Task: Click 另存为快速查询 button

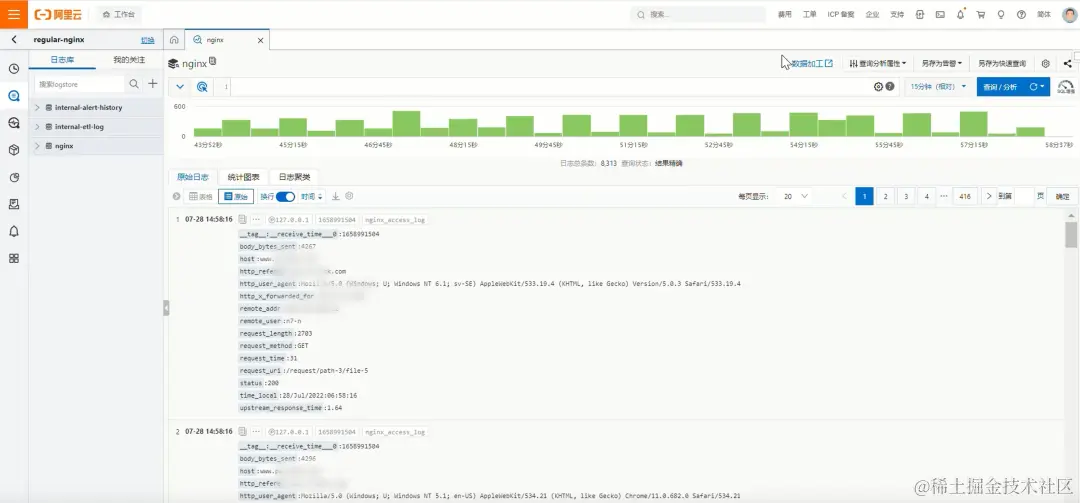Action: pyautogui.click(x=1001, y=63)
